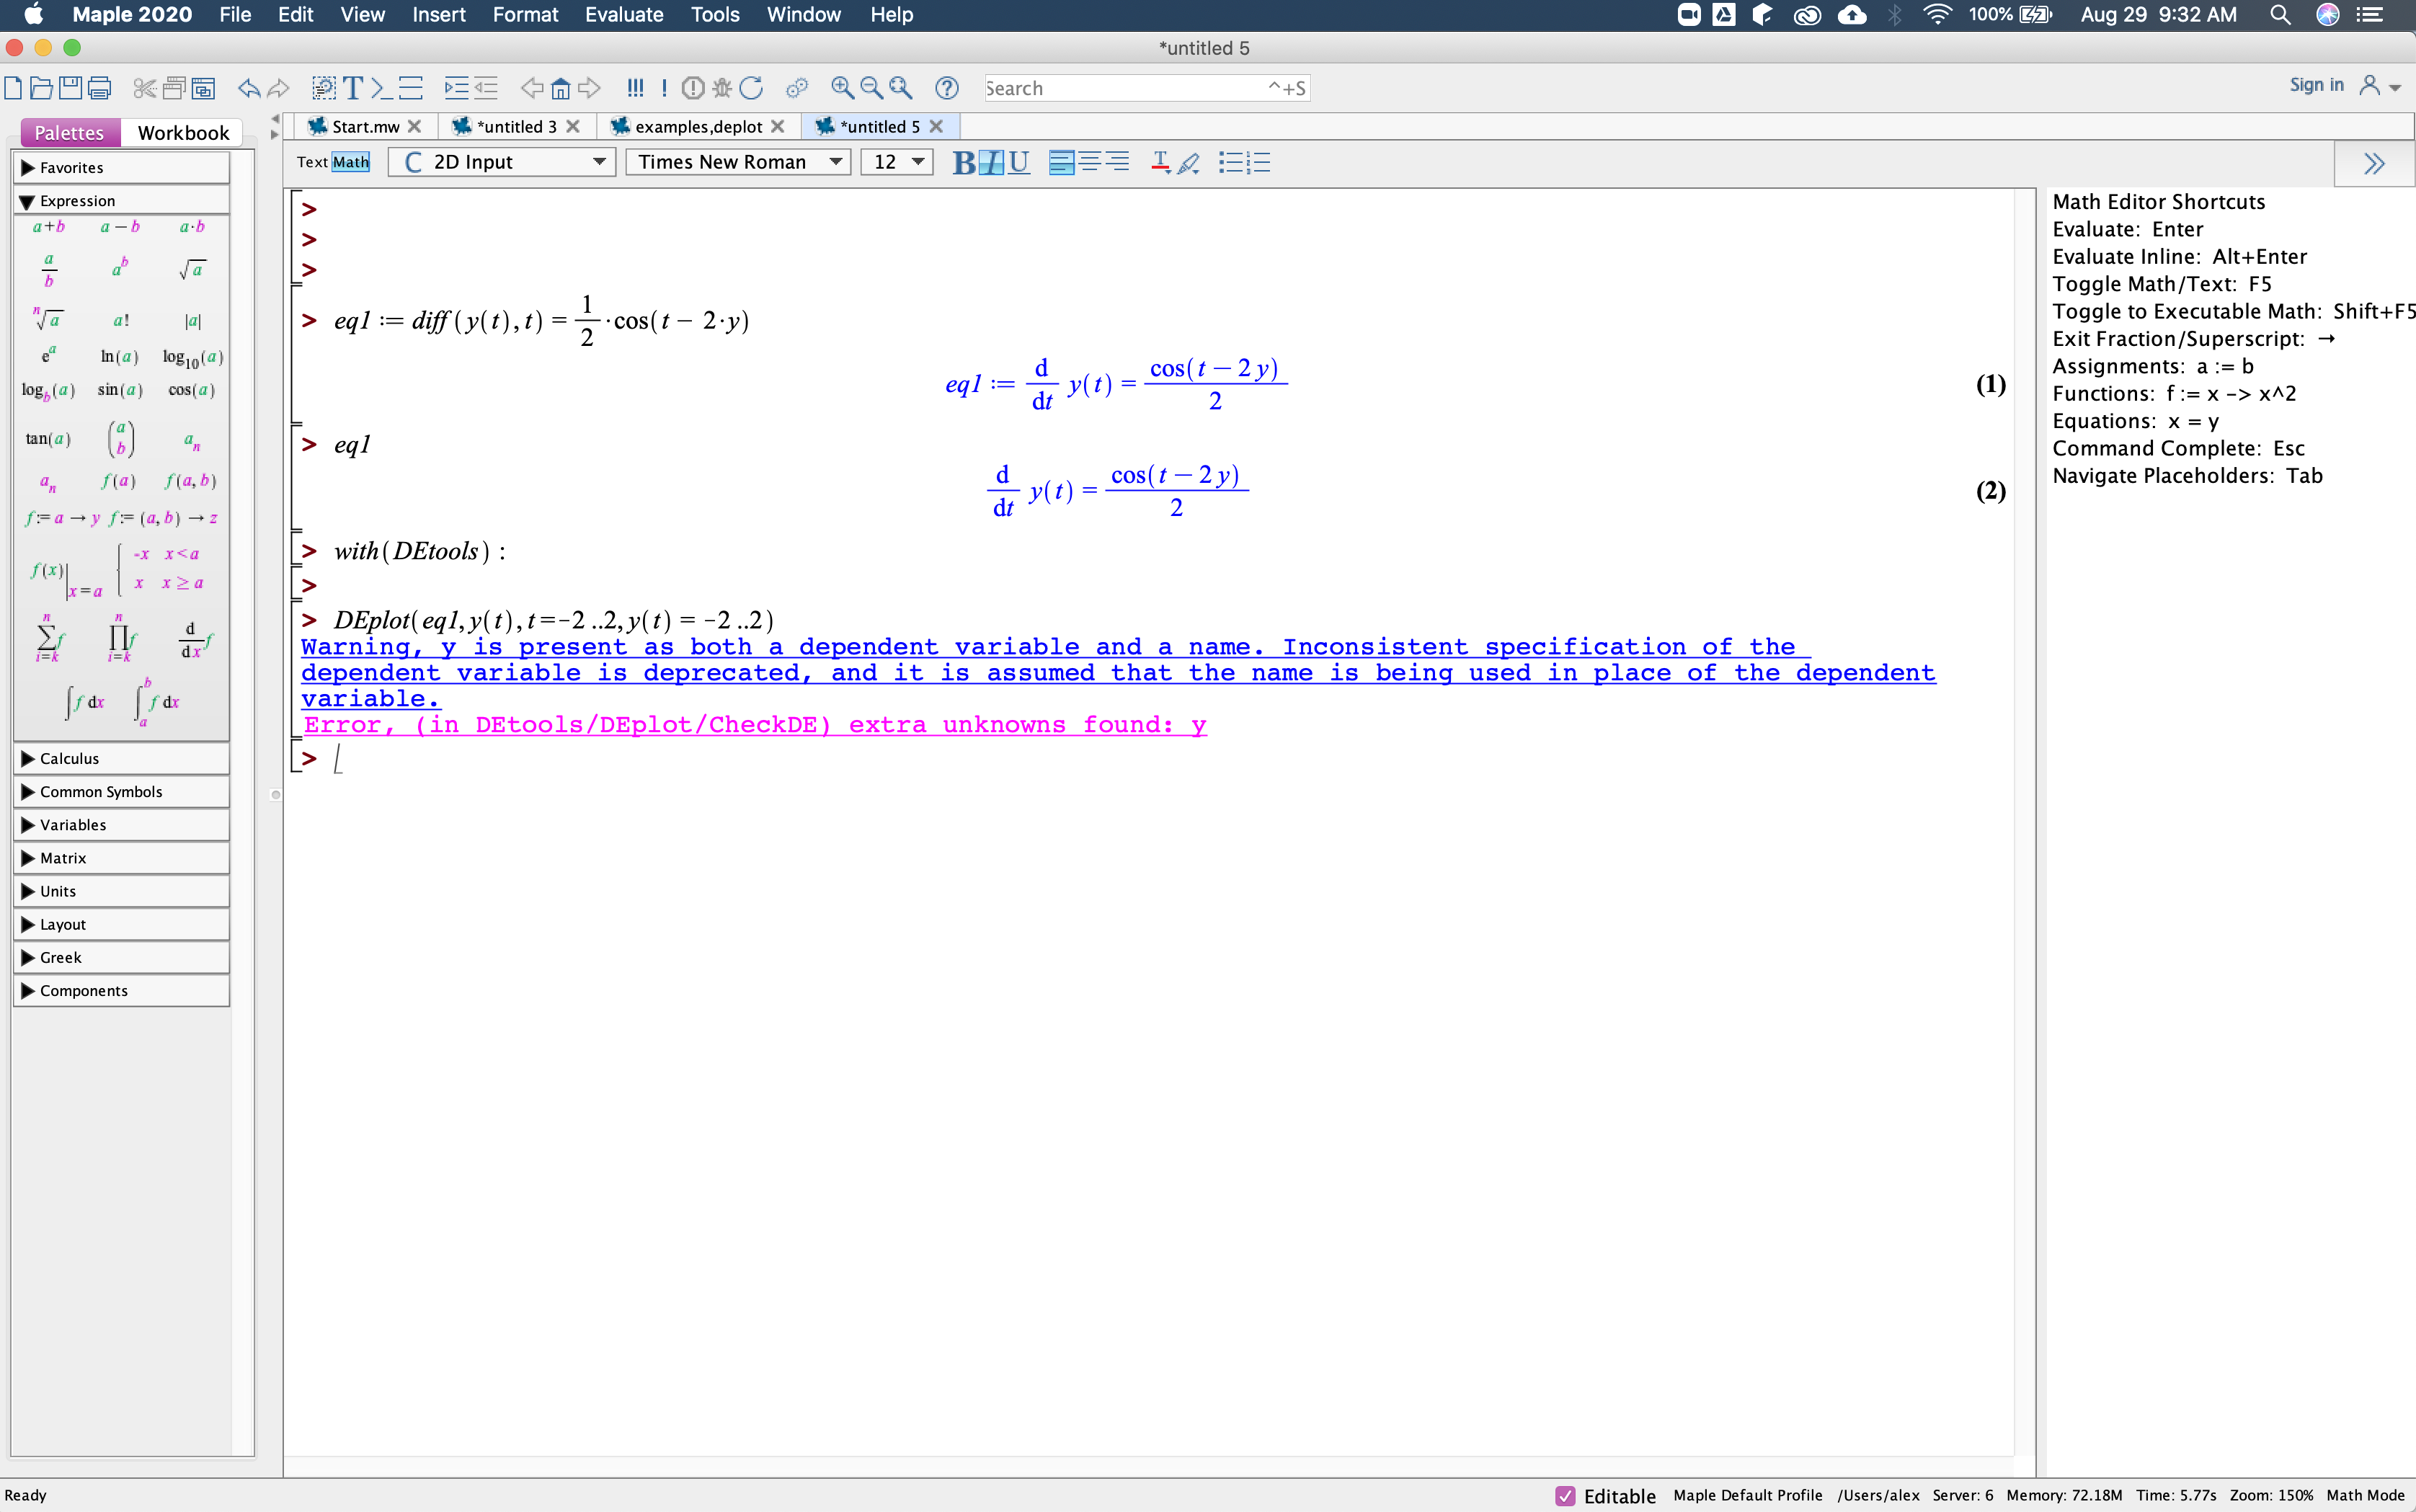
Task: Insert Maple prompt with >_ icon
Action: pos(381,88)
